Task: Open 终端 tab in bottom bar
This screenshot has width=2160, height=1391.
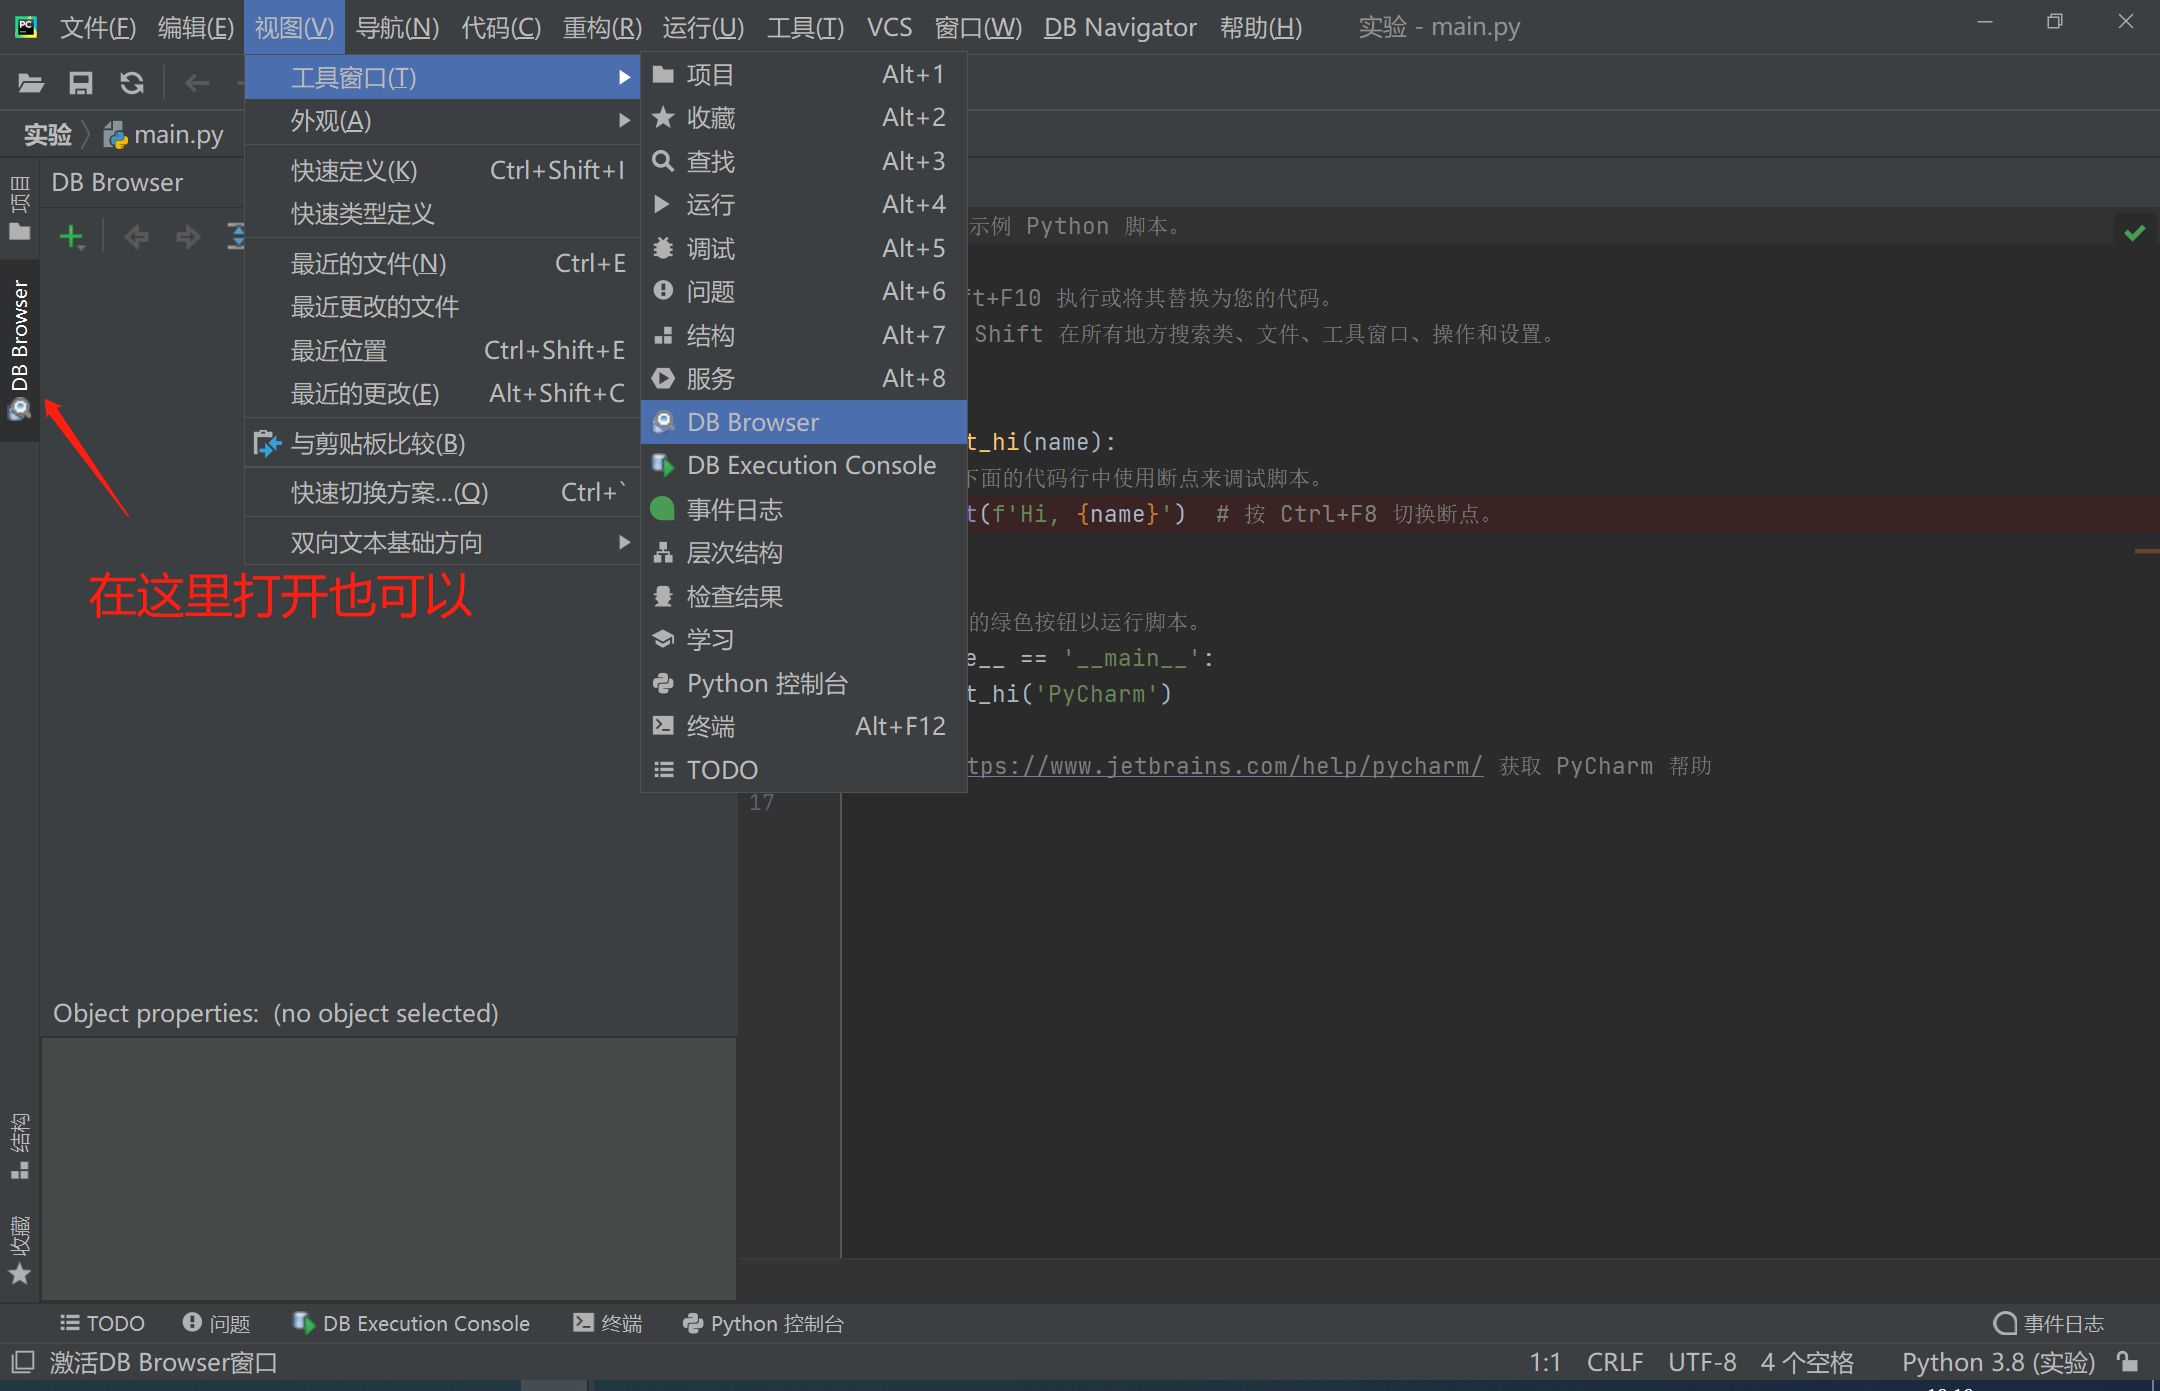Action: [x=607, y=1323]
